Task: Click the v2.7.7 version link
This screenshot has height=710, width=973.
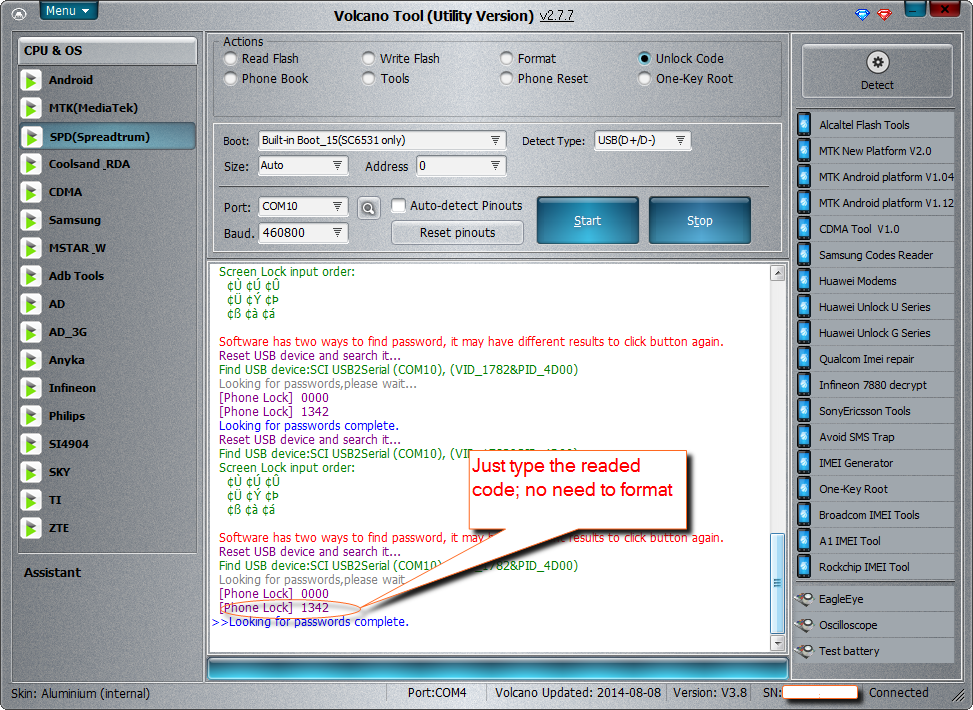Action: pyautogui.click(x=557, y=16)
